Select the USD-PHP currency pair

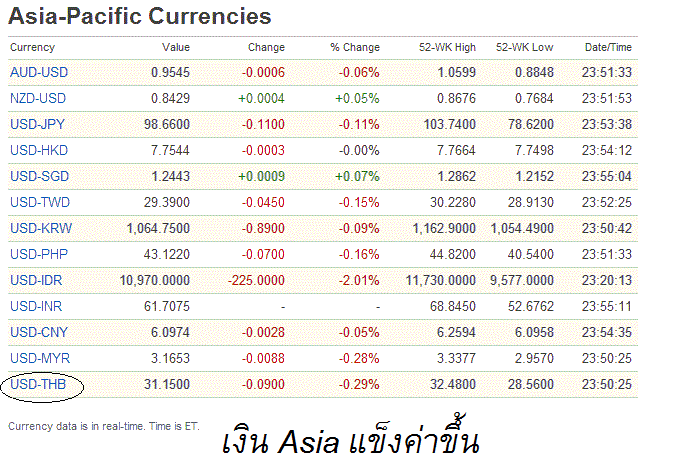point(38,254)
